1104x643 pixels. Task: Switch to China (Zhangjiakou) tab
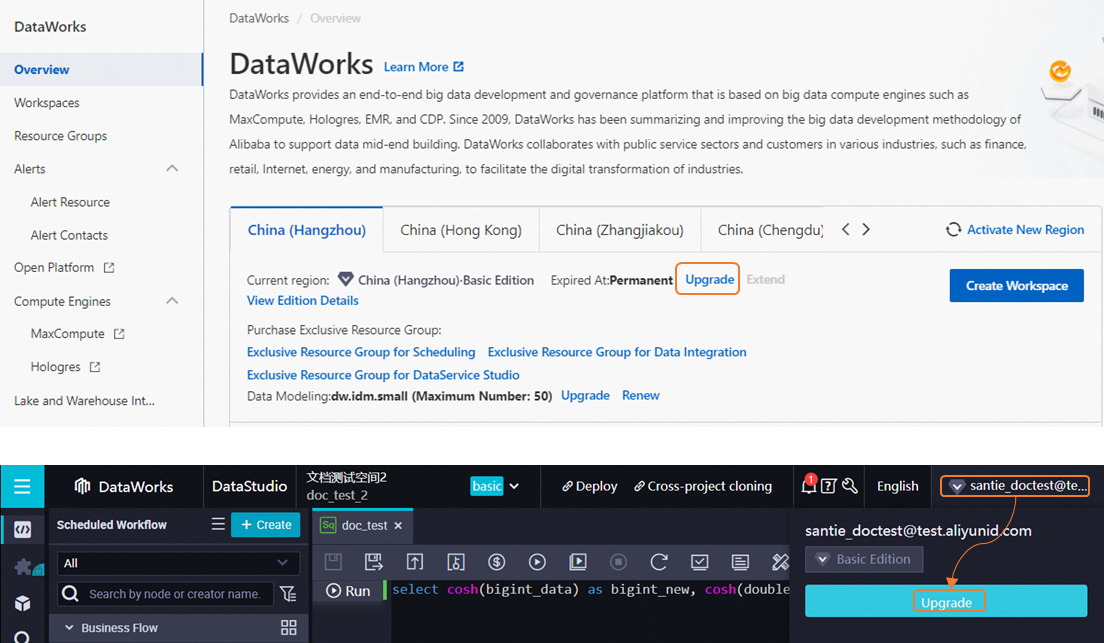[x=620, y=230]
